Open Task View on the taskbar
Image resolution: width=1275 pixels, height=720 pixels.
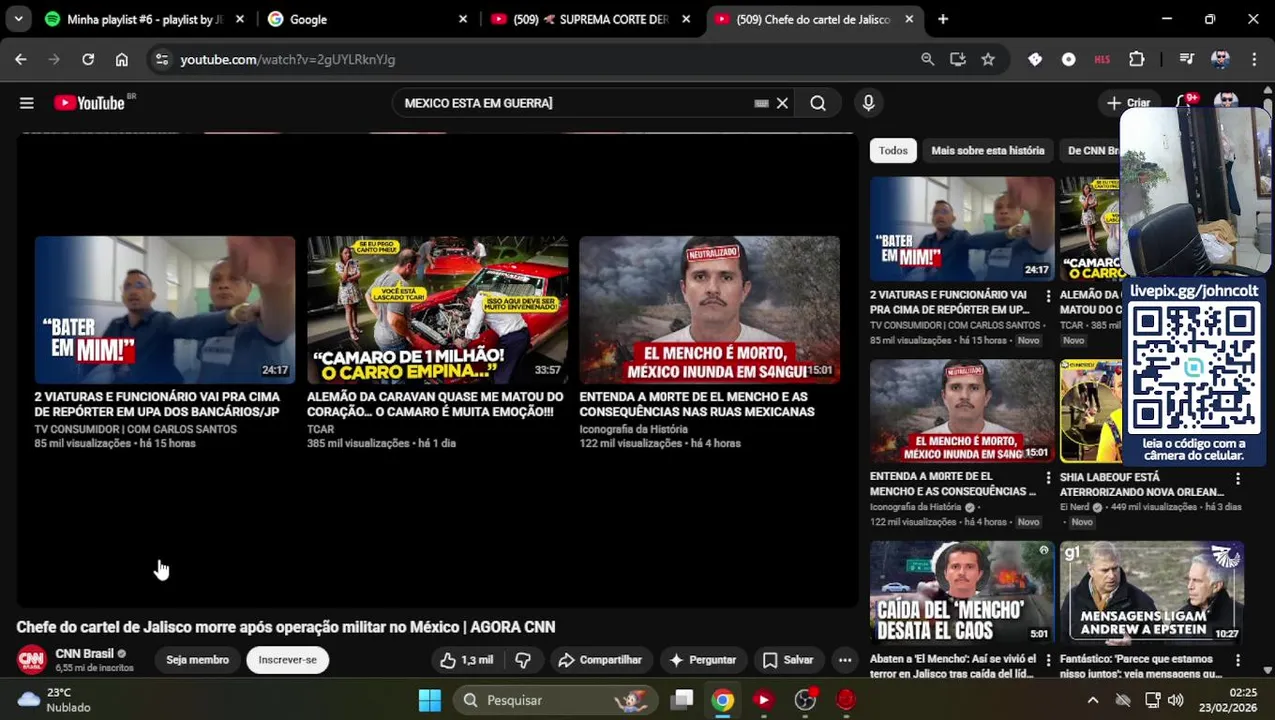pos(682,700)
